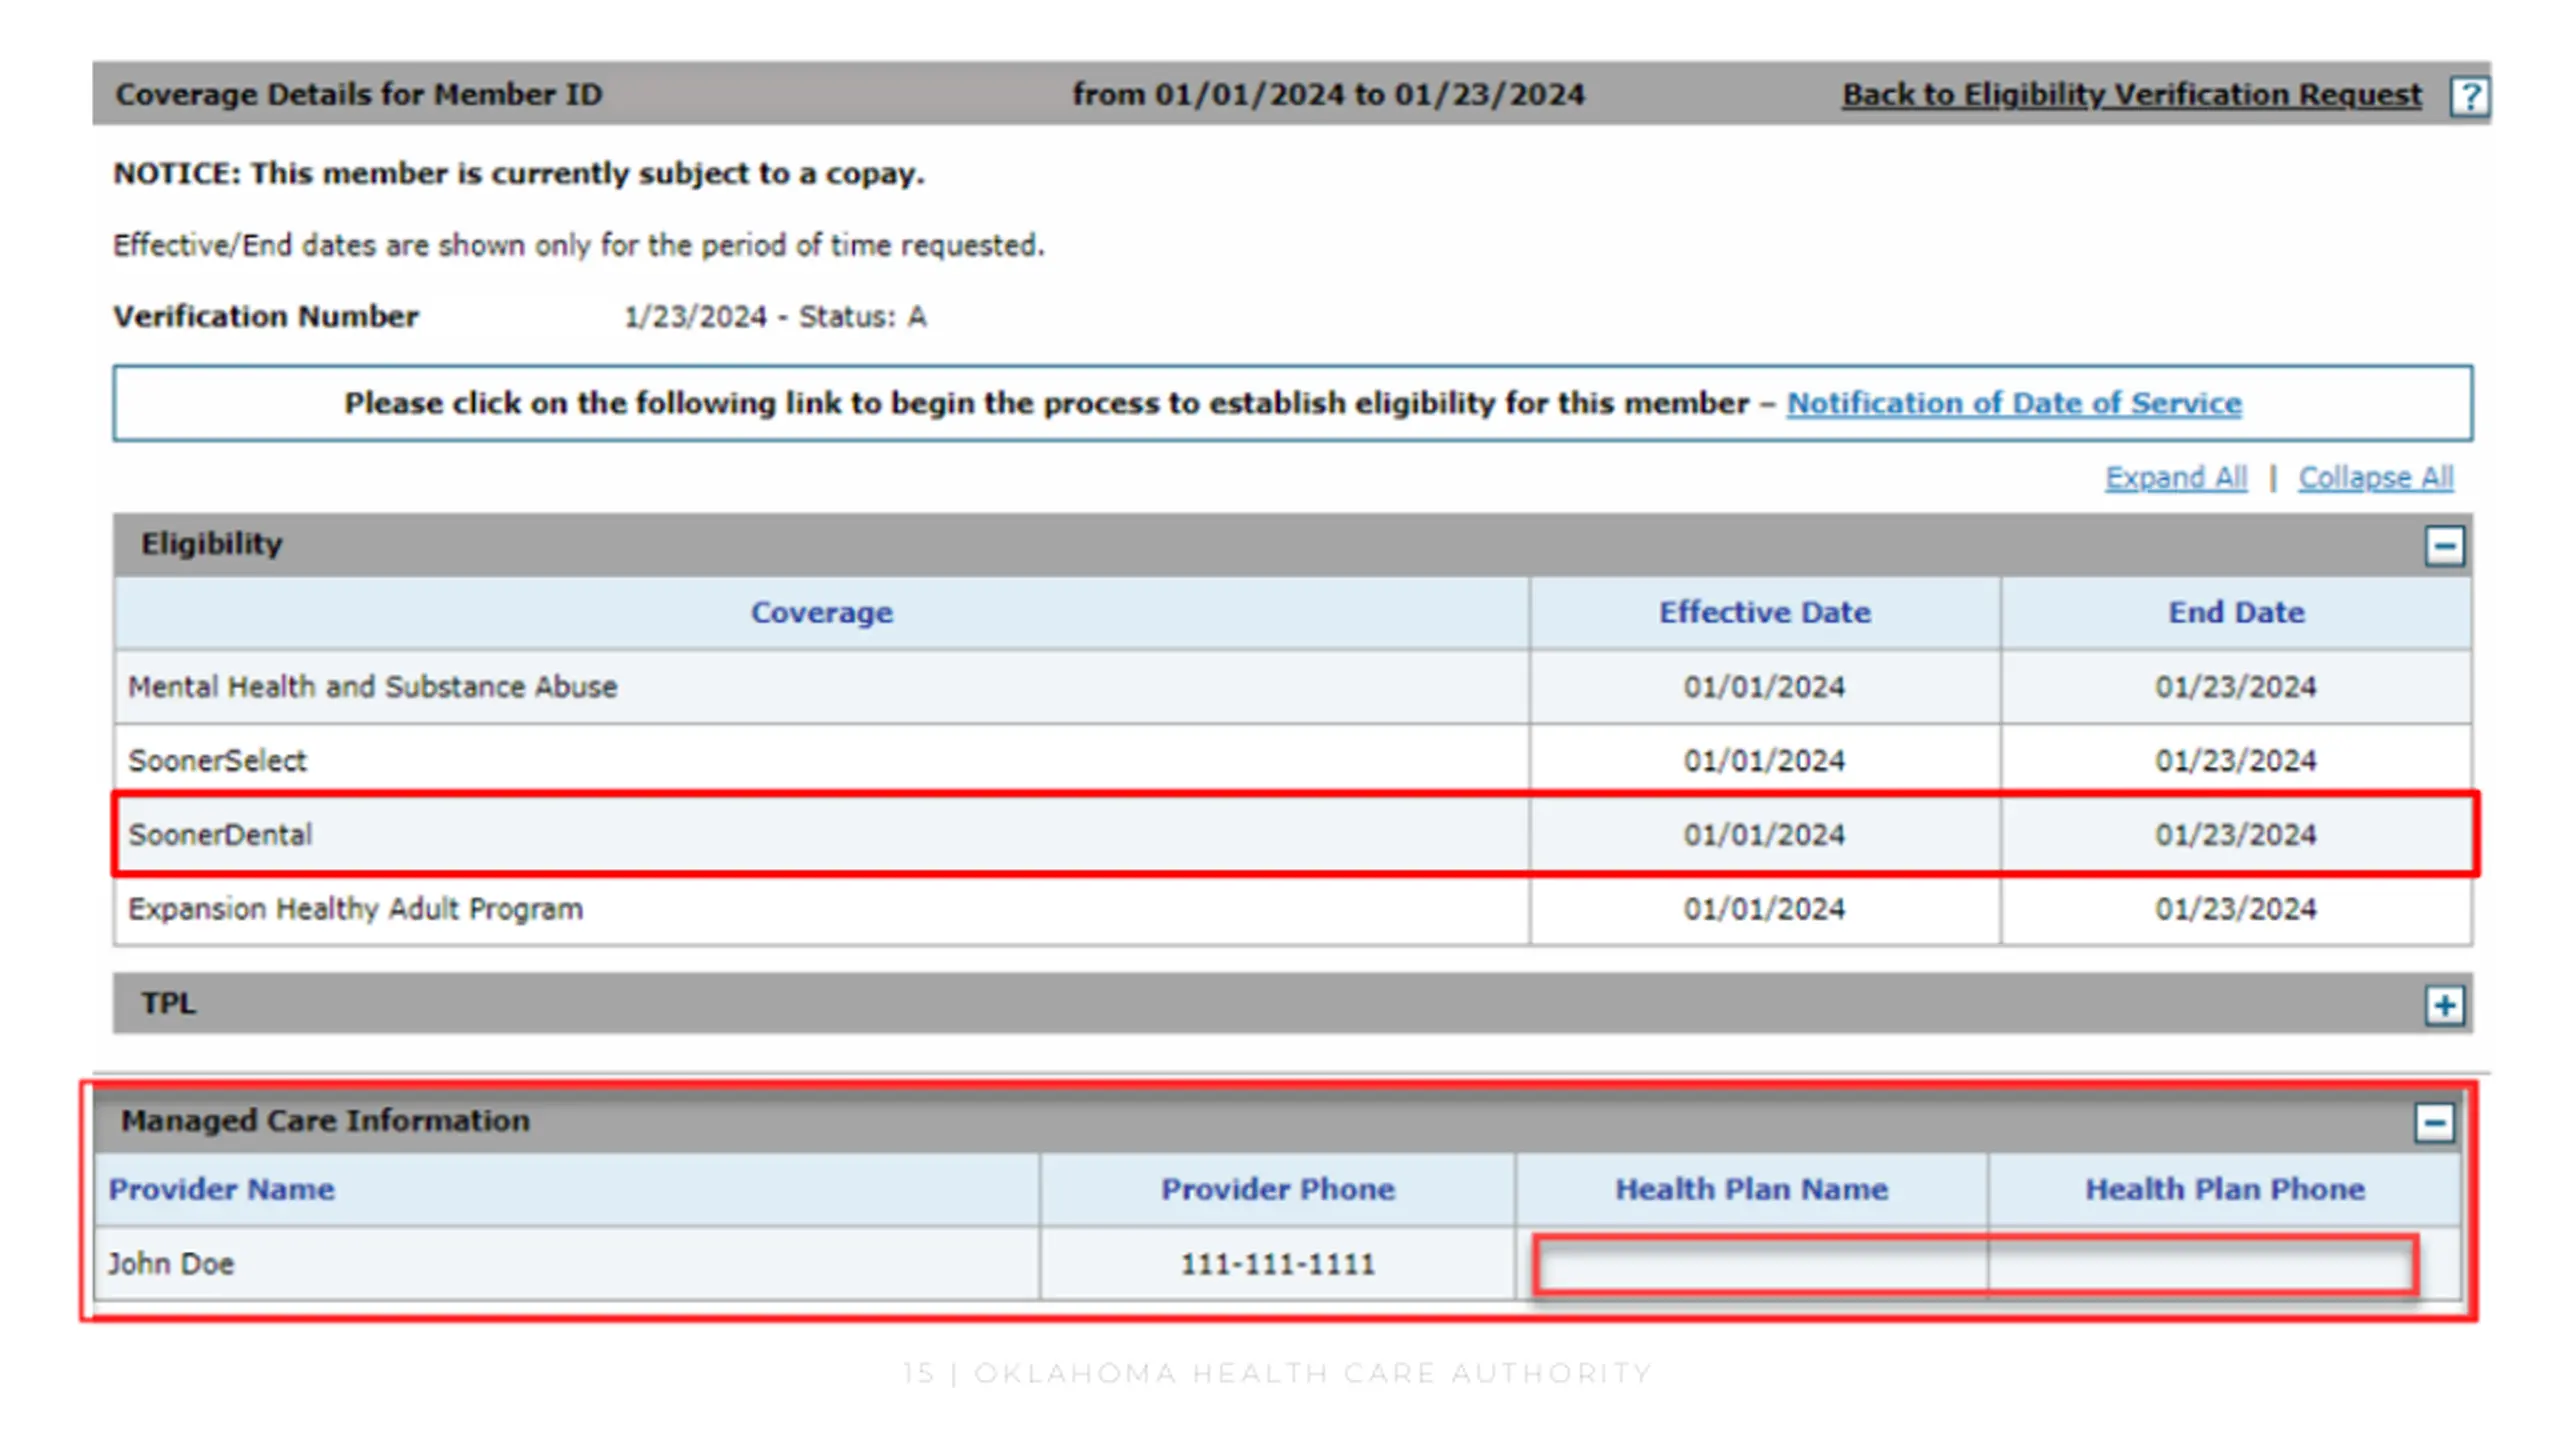Open Notification of Date of Service link
2560x1440 pixels.
(2013, 403)
